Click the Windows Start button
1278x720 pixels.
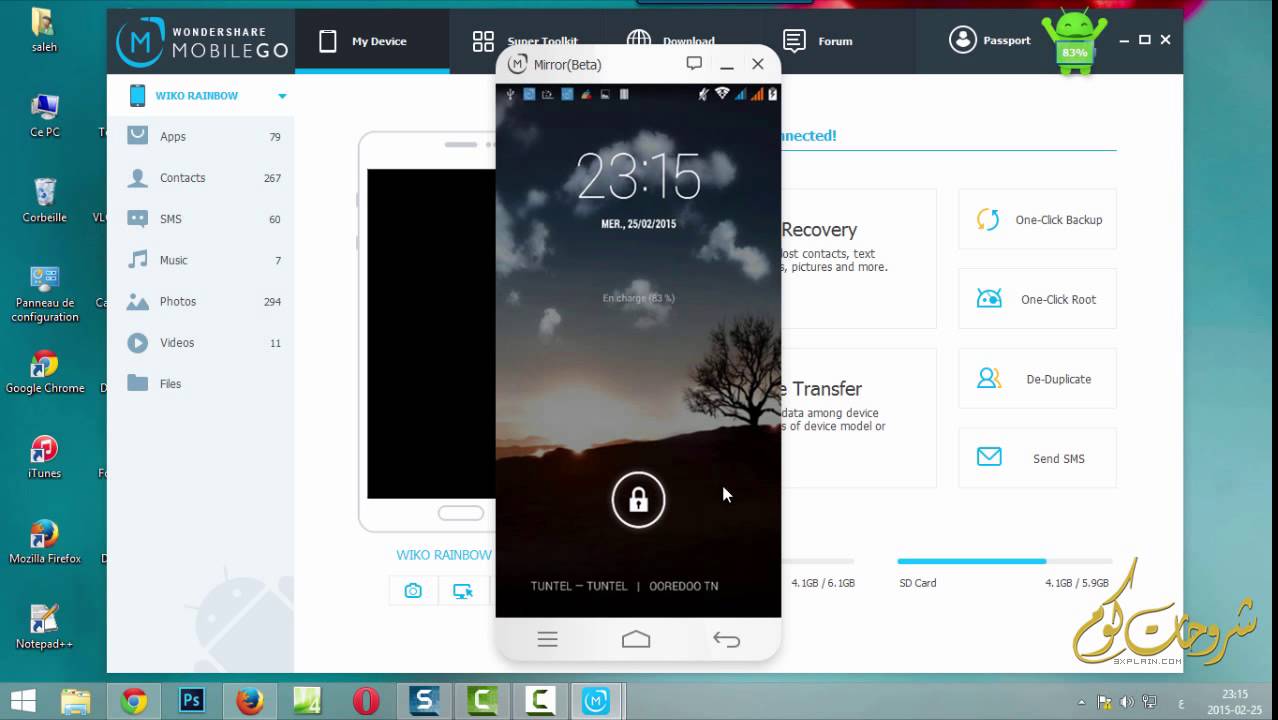pos(25,701)
